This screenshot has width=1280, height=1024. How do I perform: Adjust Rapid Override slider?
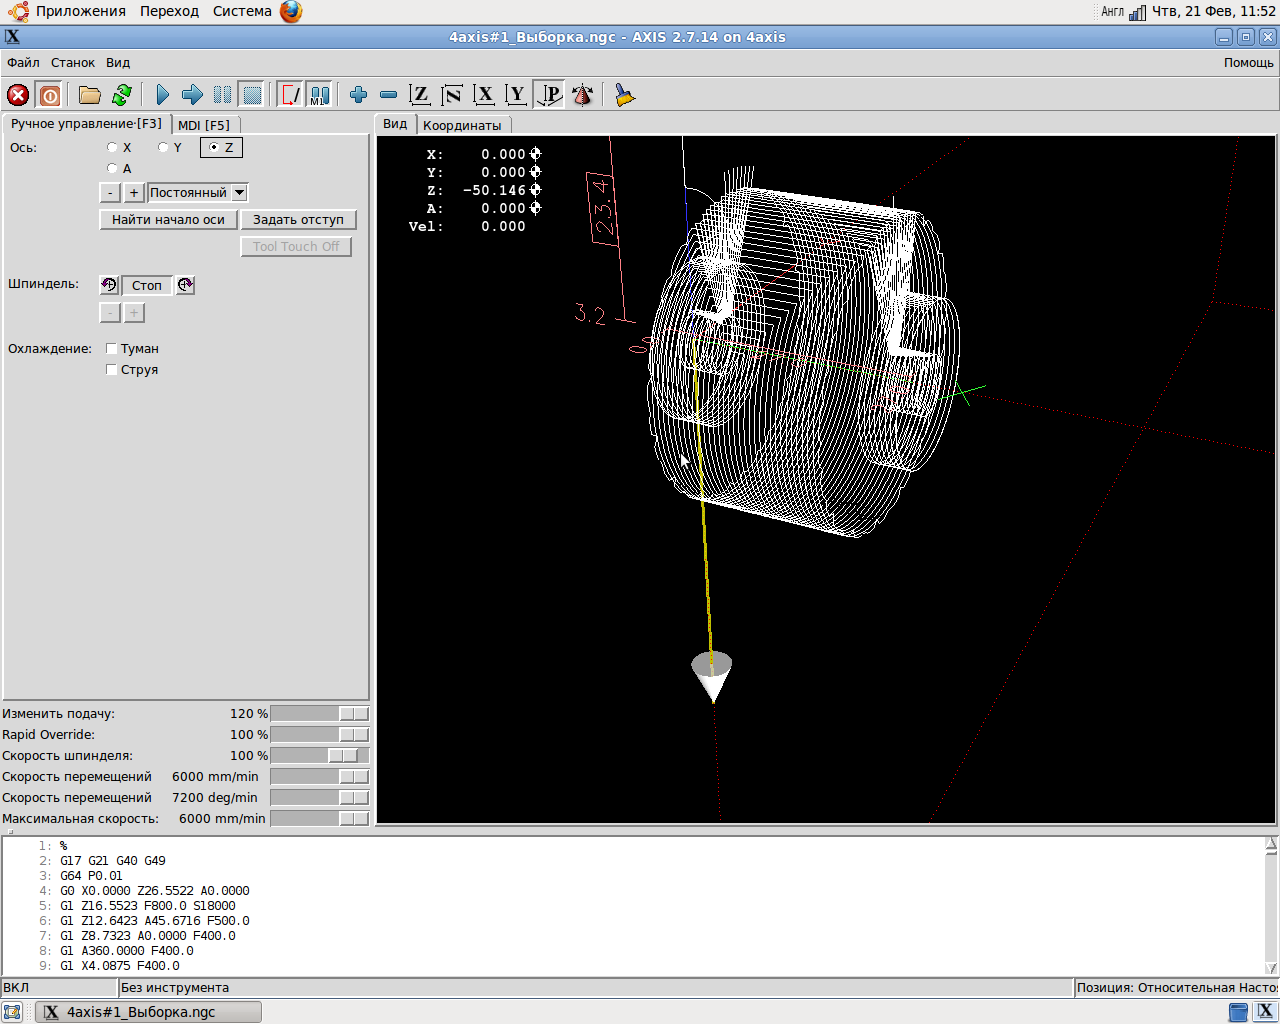click(354, 735)
